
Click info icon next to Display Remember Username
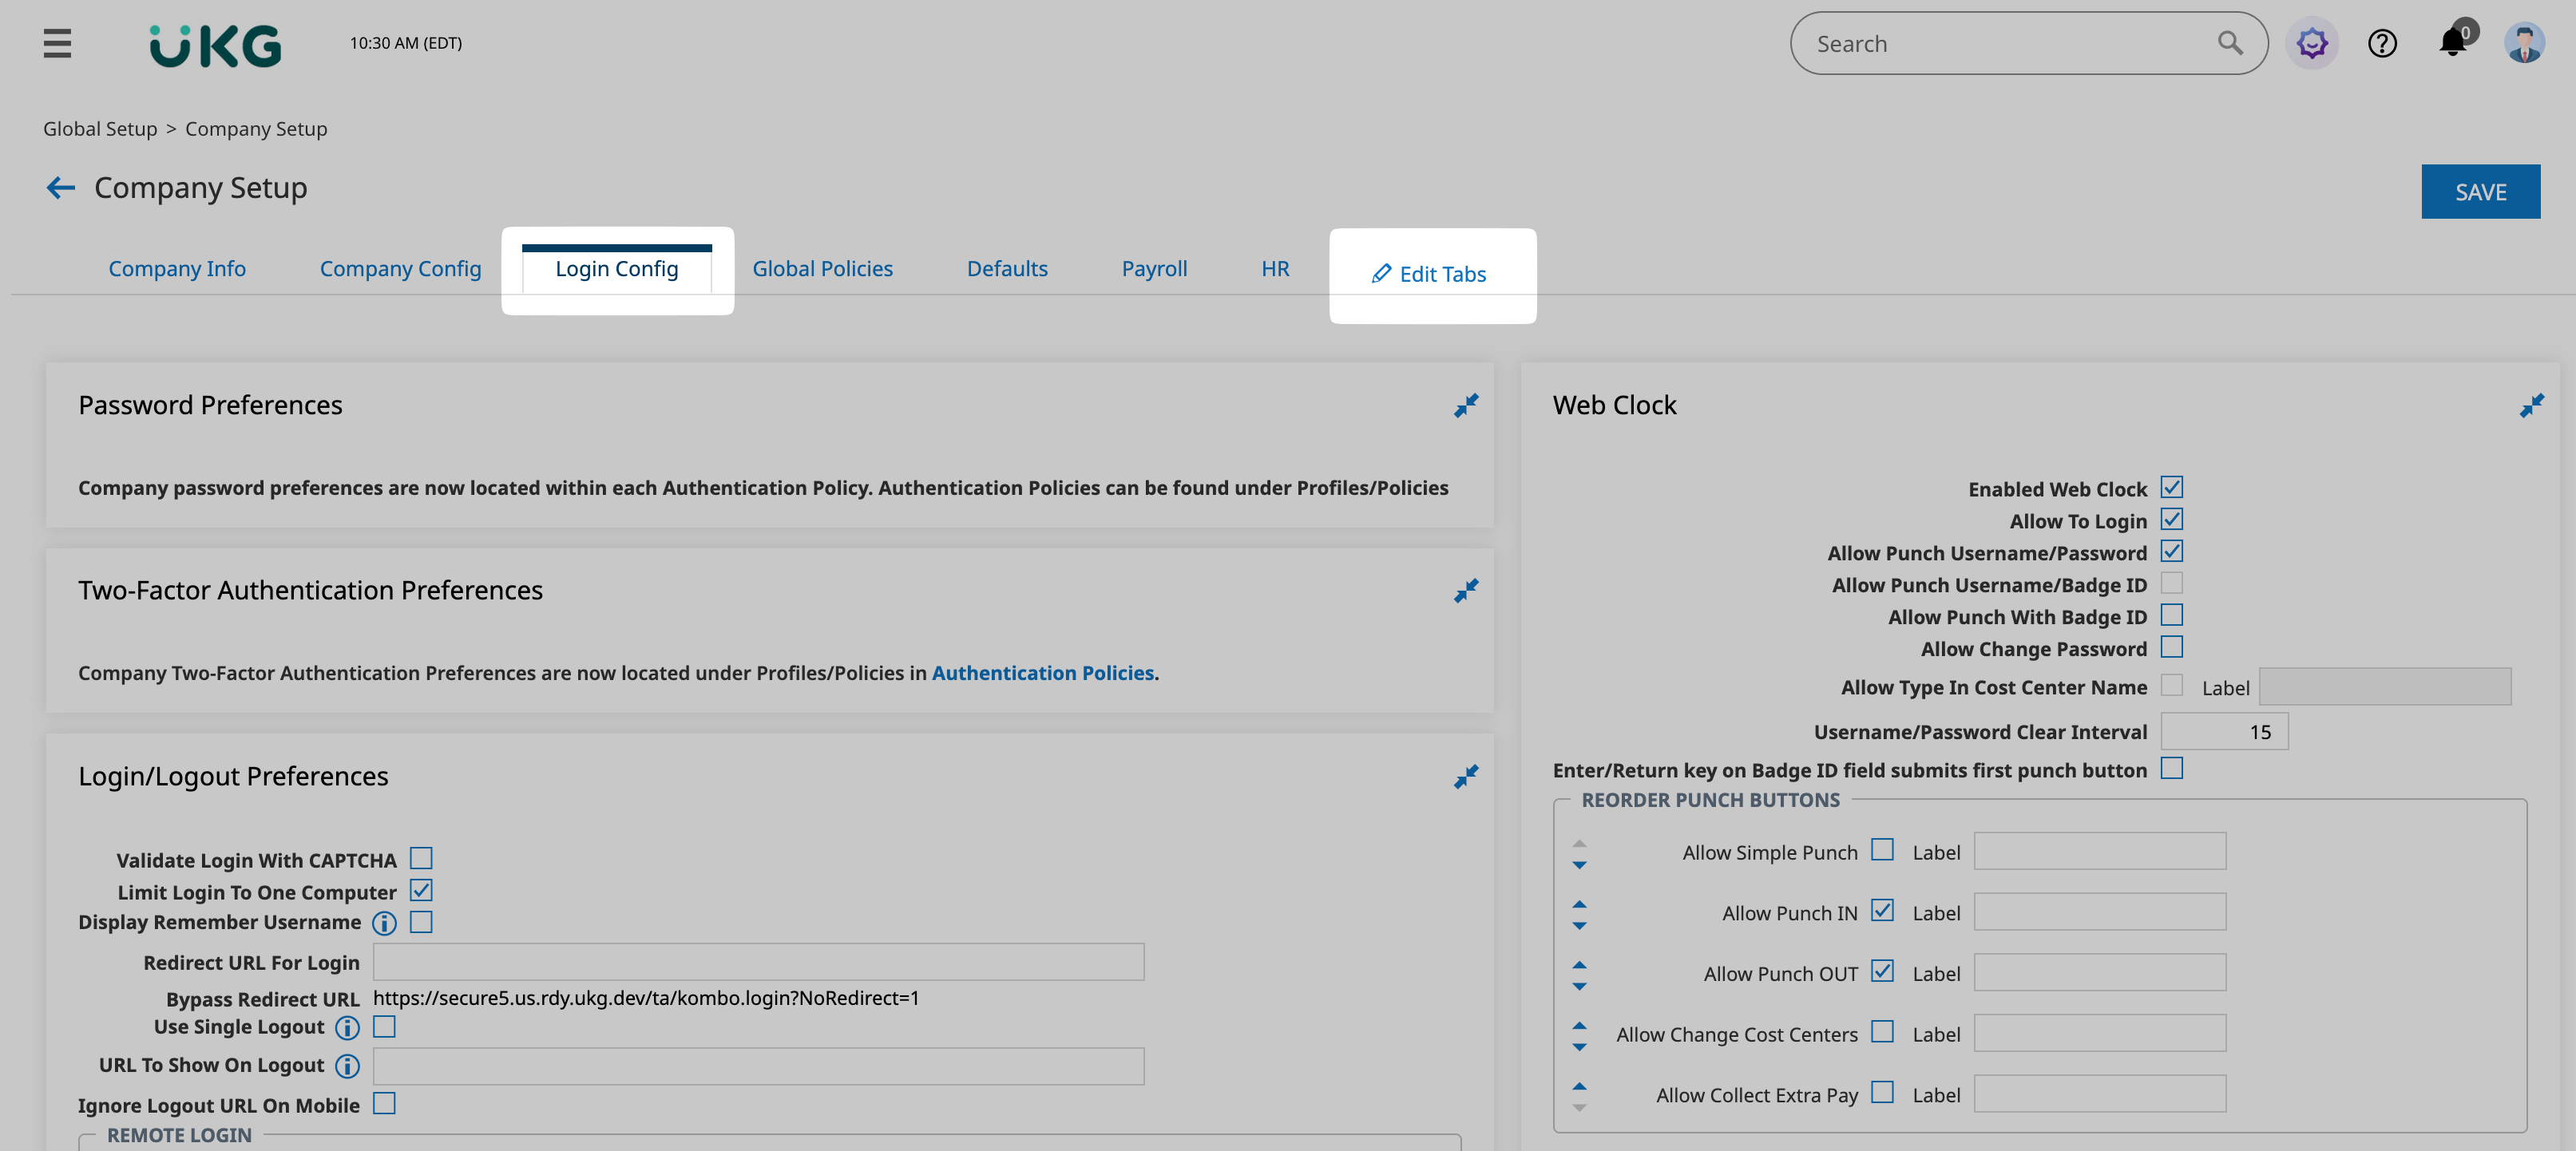(384, 923)
